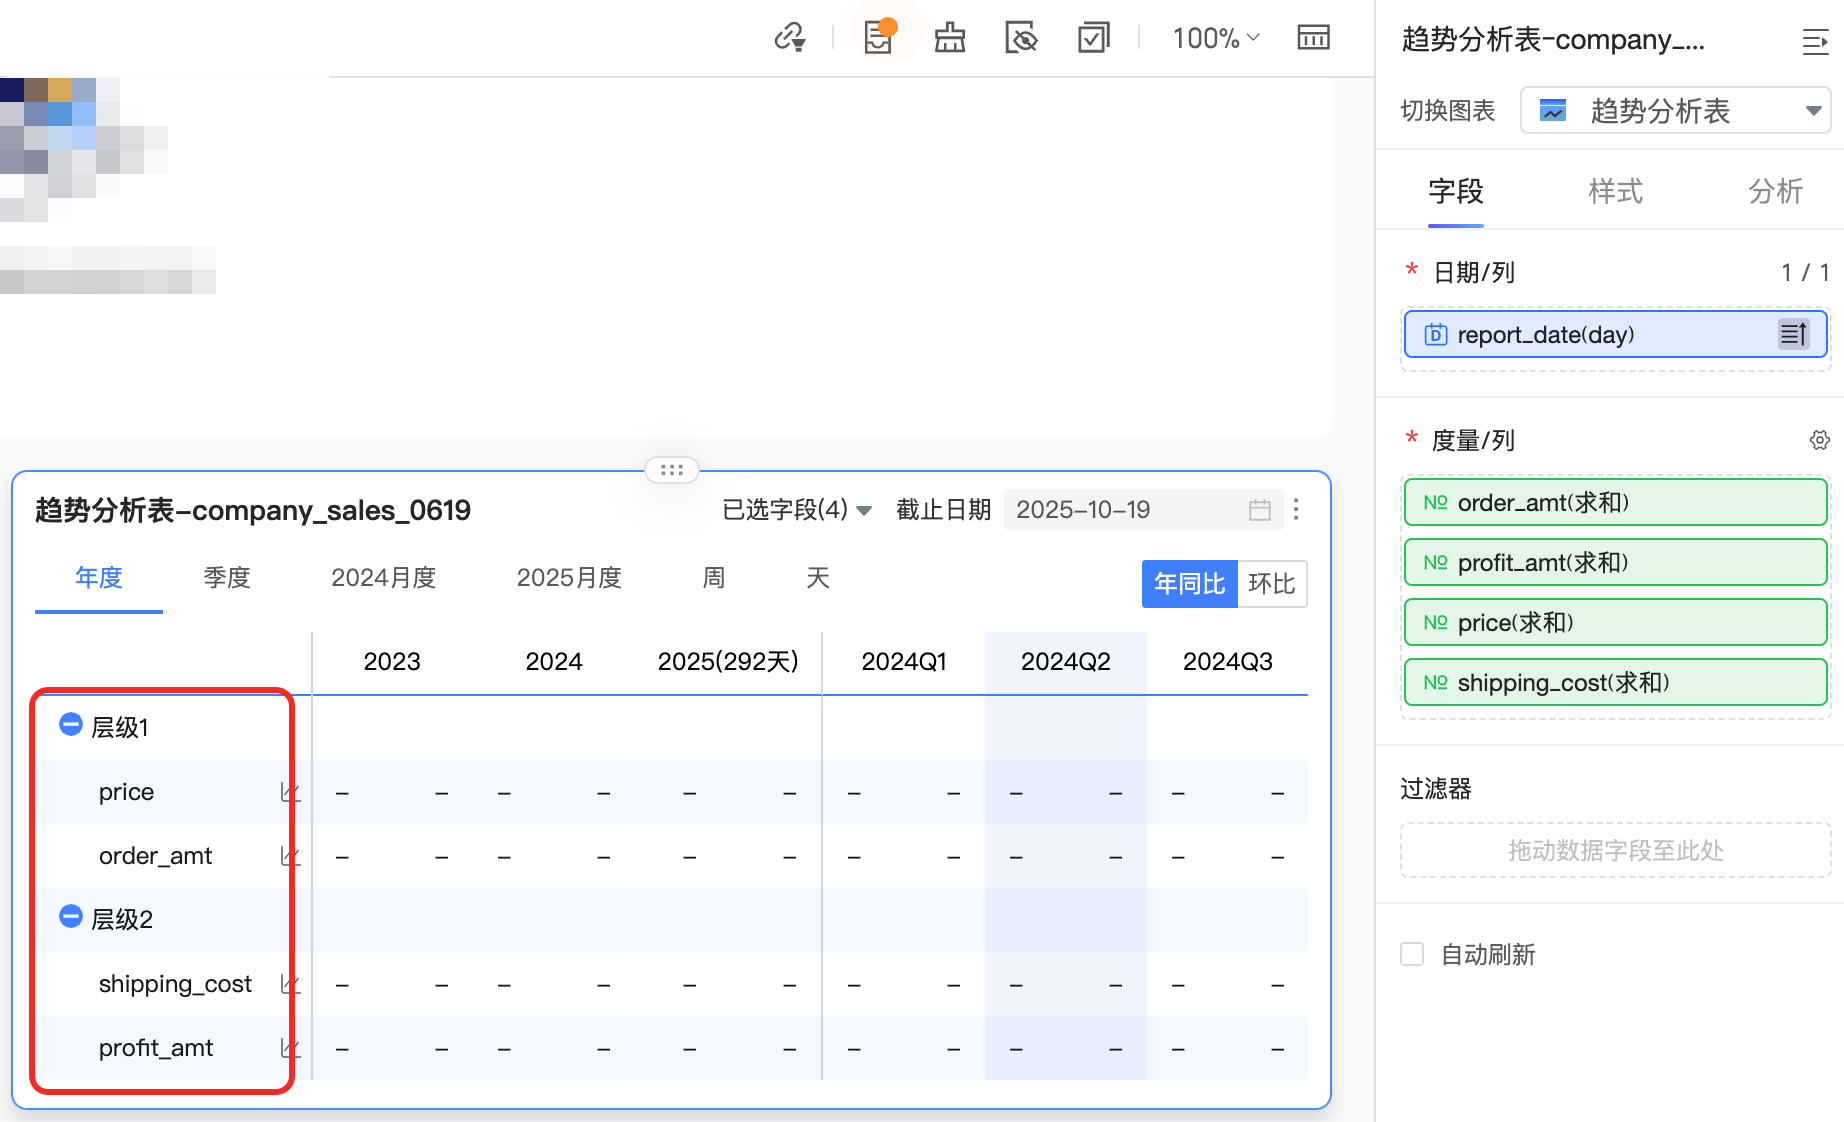Switch comparison to 环比
Image resolution: width=1844 pixels, height=1122 pixels.
click(x=1271, y=584)
